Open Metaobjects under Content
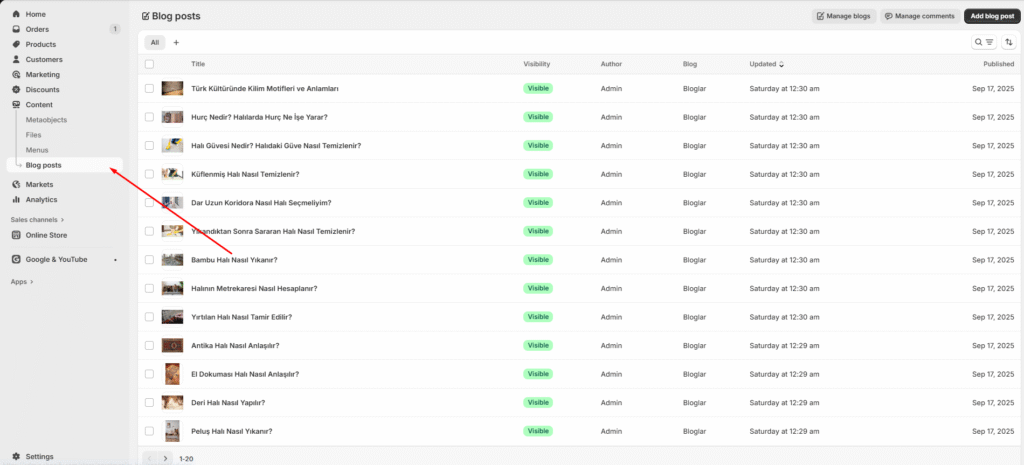Viewport: 1024px width, 465px height. (48, 120)
